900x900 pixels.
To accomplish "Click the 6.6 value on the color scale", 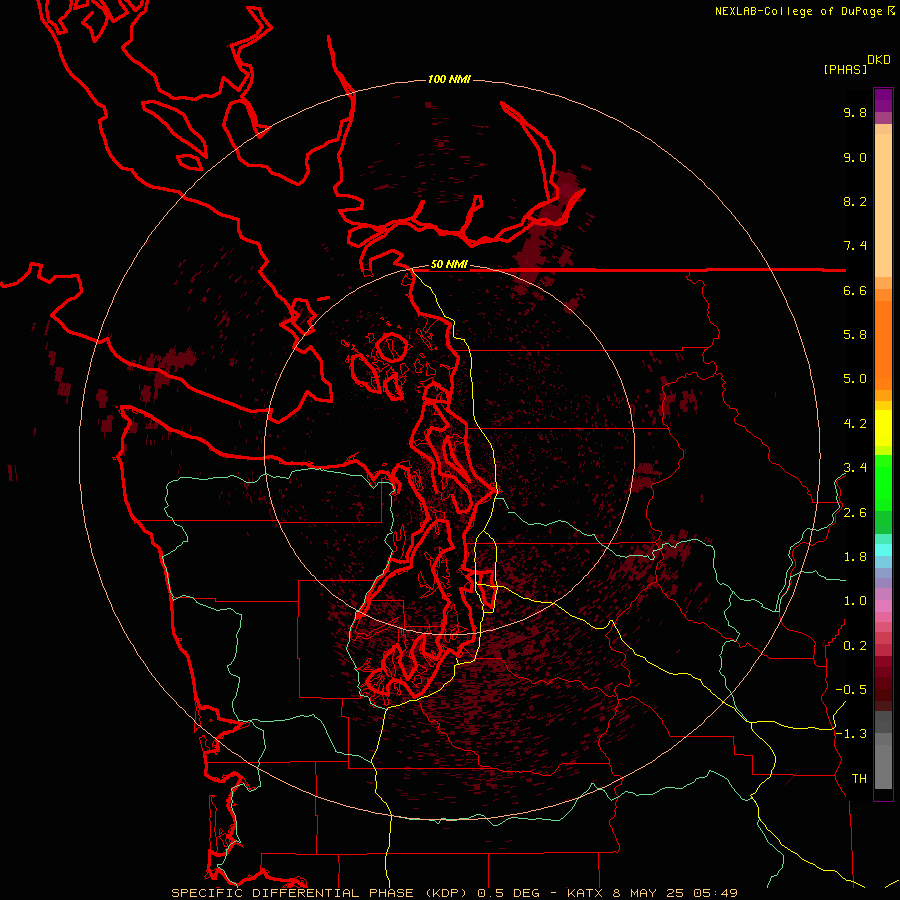I will pyautogui.click(x=855, y=290).
